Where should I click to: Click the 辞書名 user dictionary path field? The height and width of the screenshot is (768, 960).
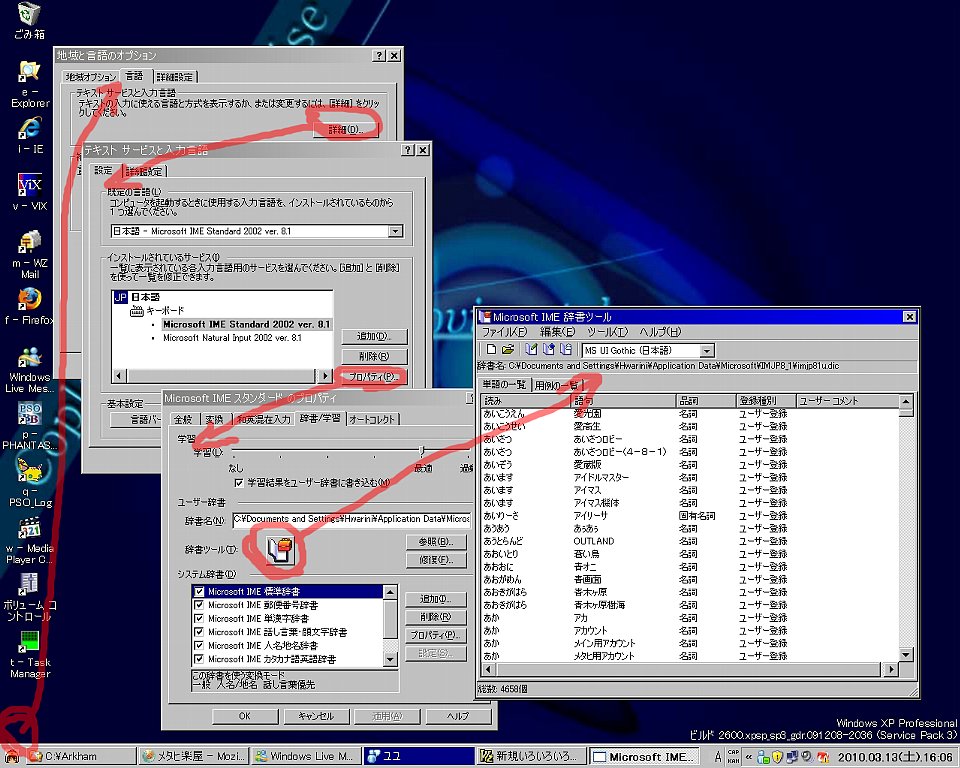pyautogui.click(x=351, y=519)
